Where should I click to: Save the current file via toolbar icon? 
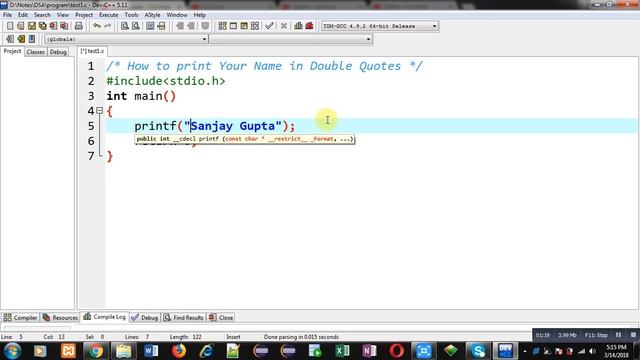pos(31,26)
